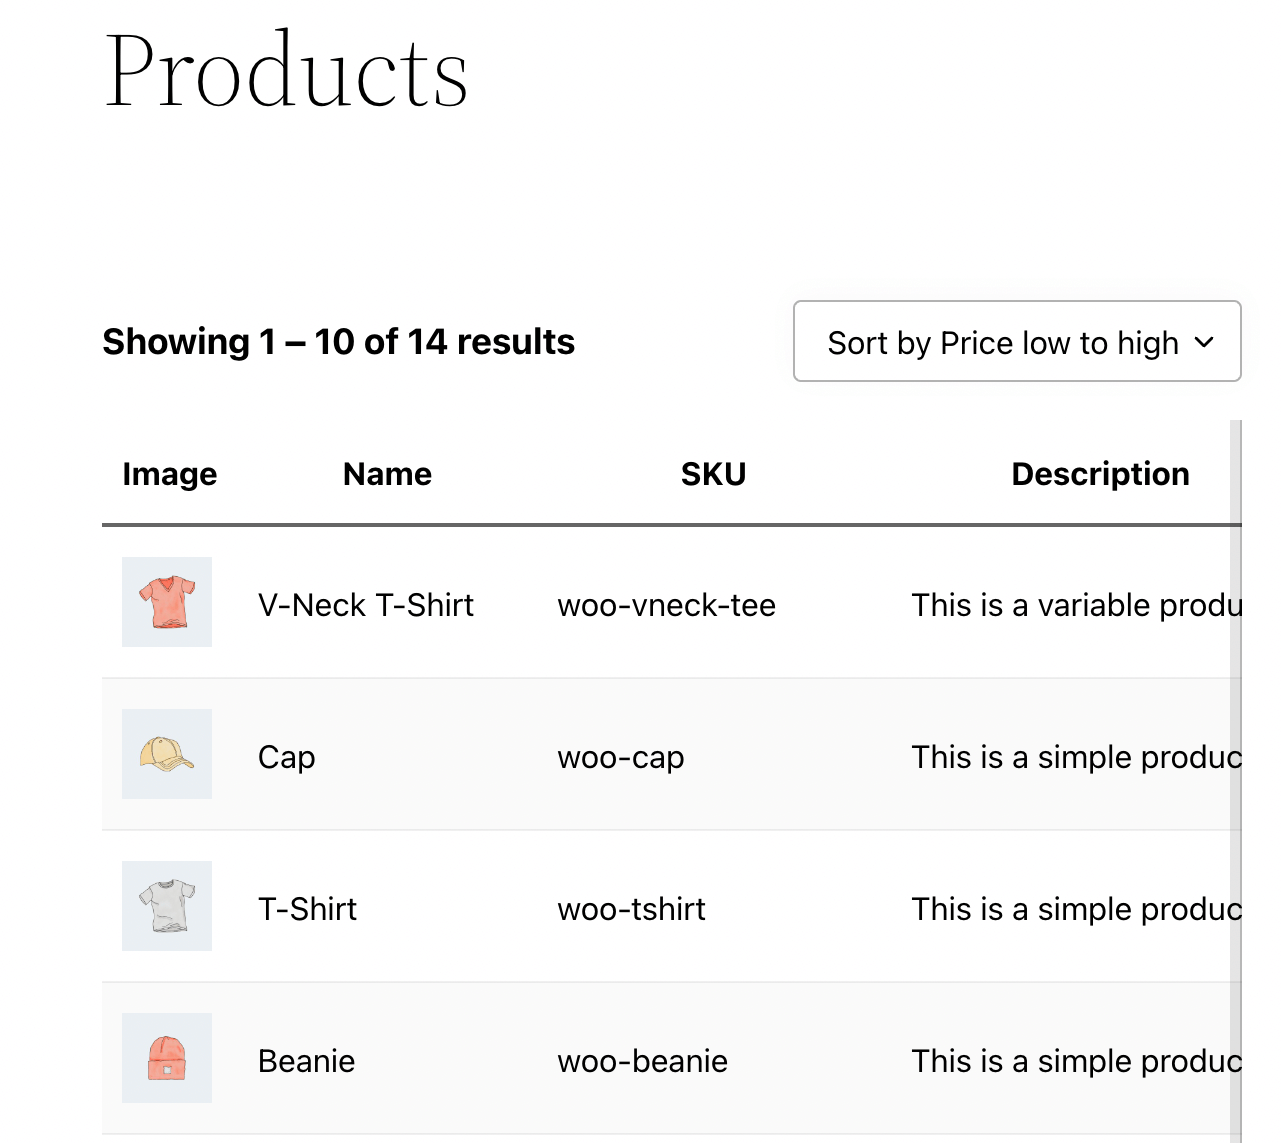Click the Image column header
This screenshot has width=1281, height=1143.
tap(169, 474)
